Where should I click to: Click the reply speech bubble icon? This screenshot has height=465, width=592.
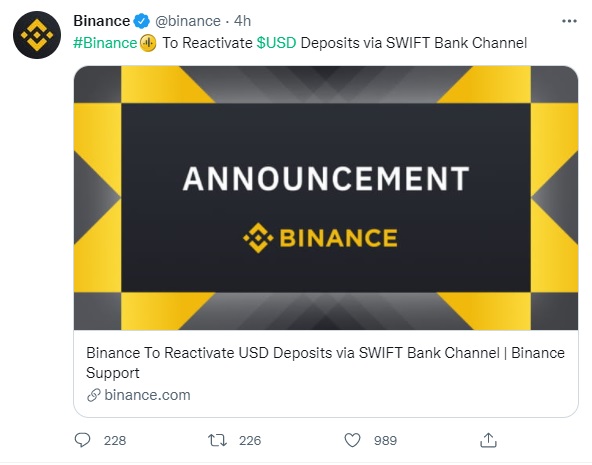pyautogui.click(x=82, y=440)
